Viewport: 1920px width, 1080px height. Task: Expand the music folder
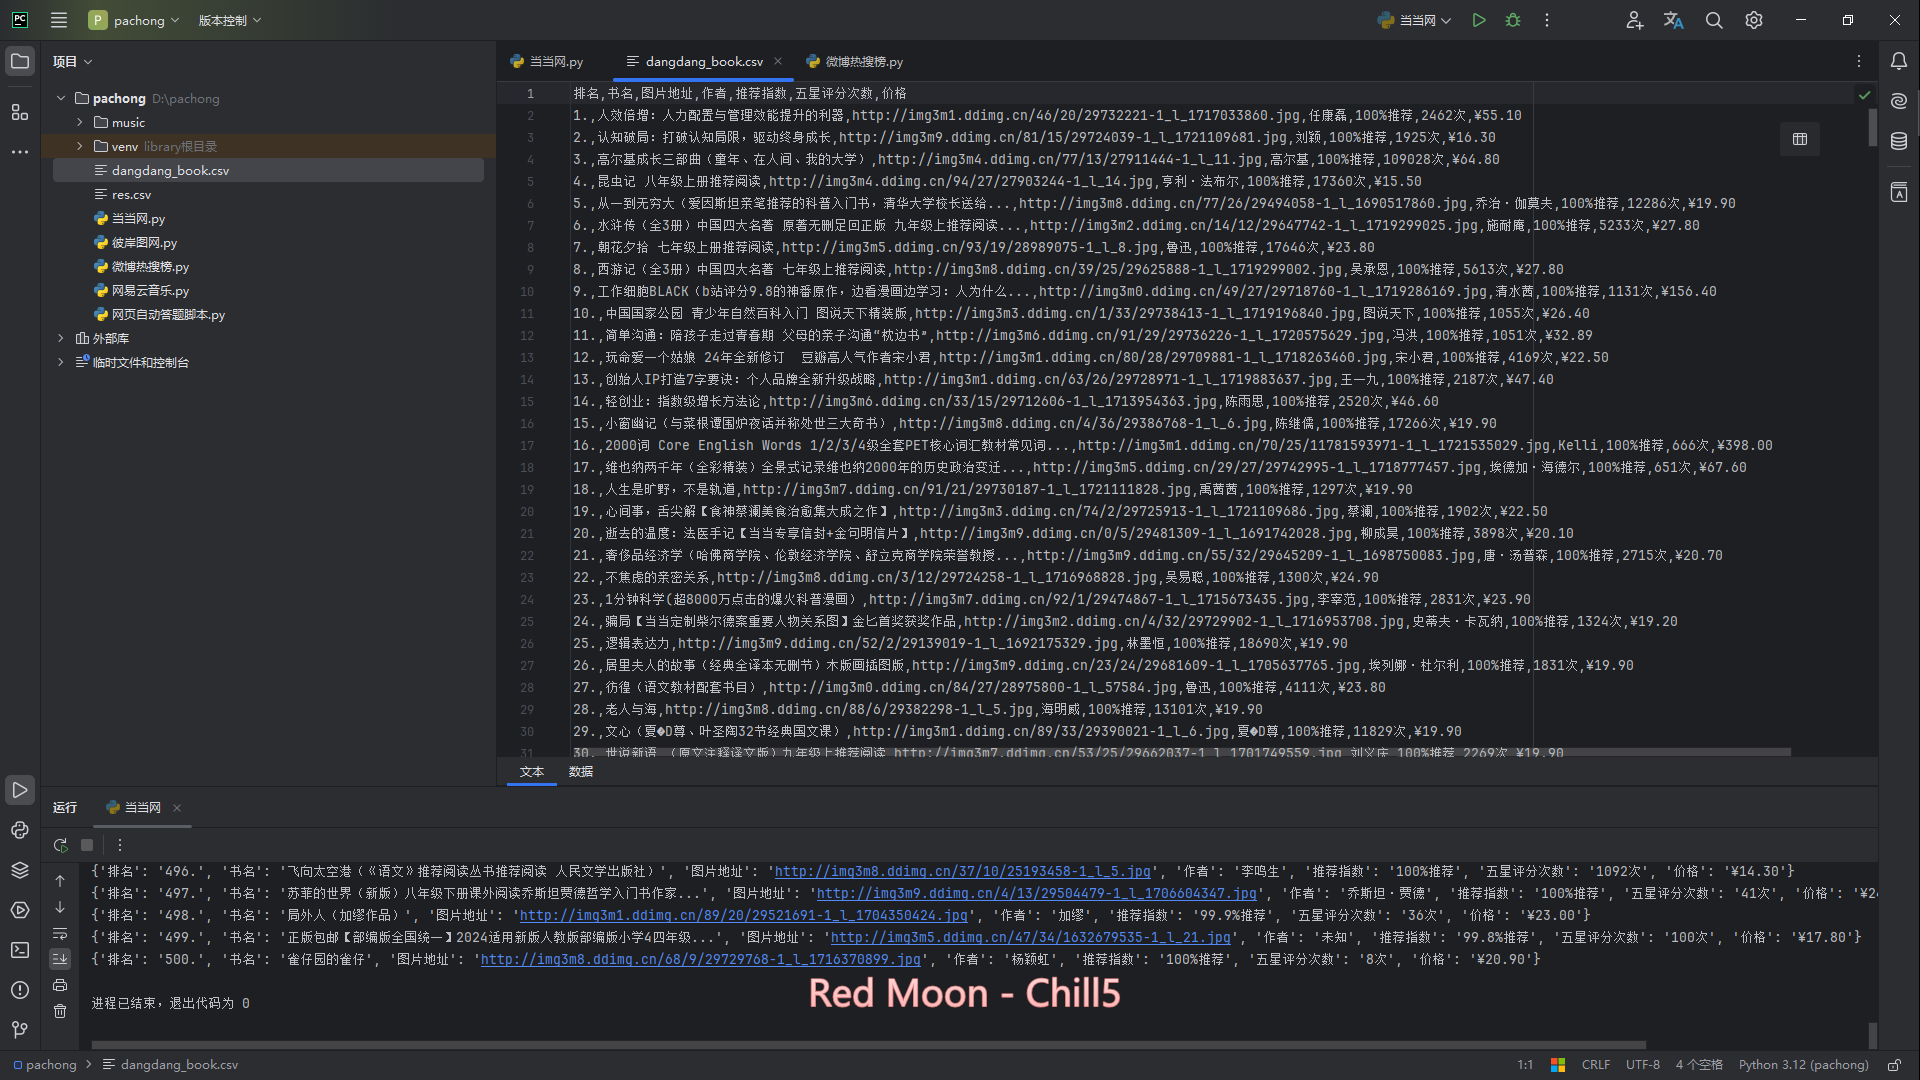pyautogui.click(x=80, y=122)
